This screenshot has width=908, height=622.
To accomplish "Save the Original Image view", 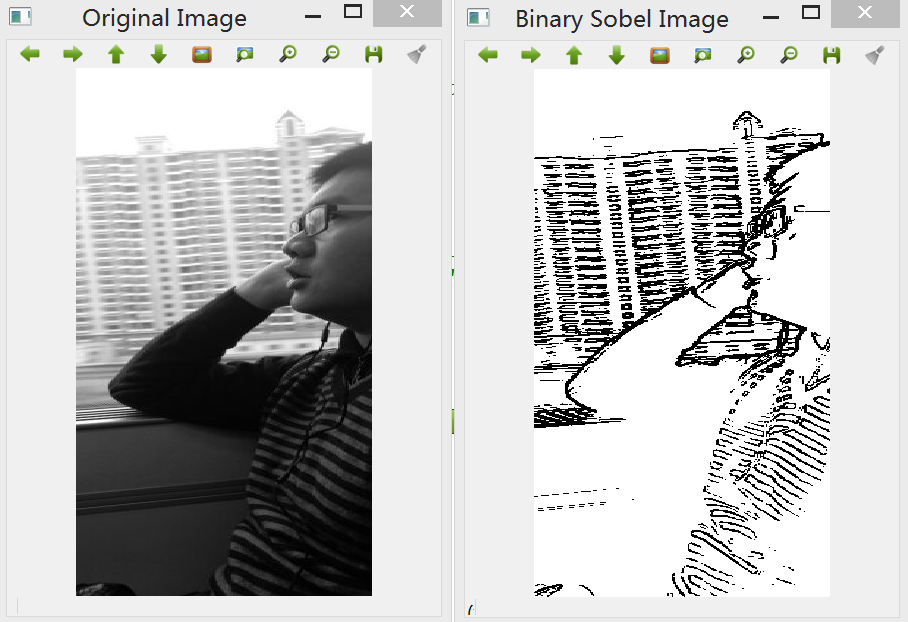I will (x=374, y=54).
